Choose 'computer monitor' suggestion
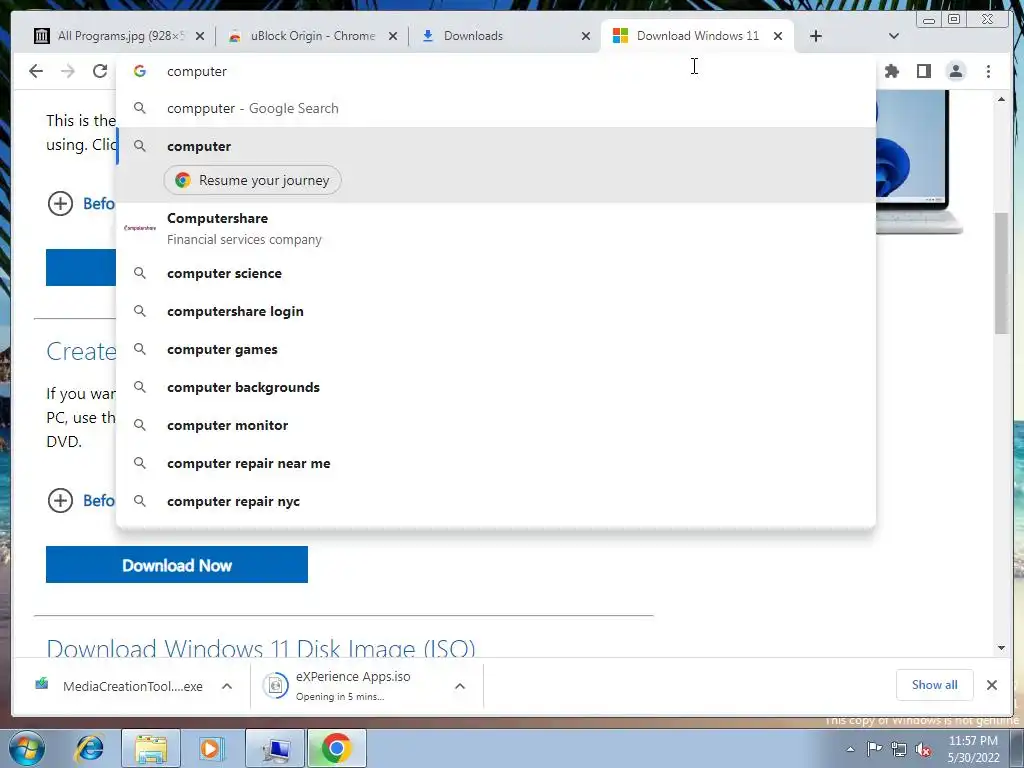The image size is (1024, 768). (x=496, y=425)
